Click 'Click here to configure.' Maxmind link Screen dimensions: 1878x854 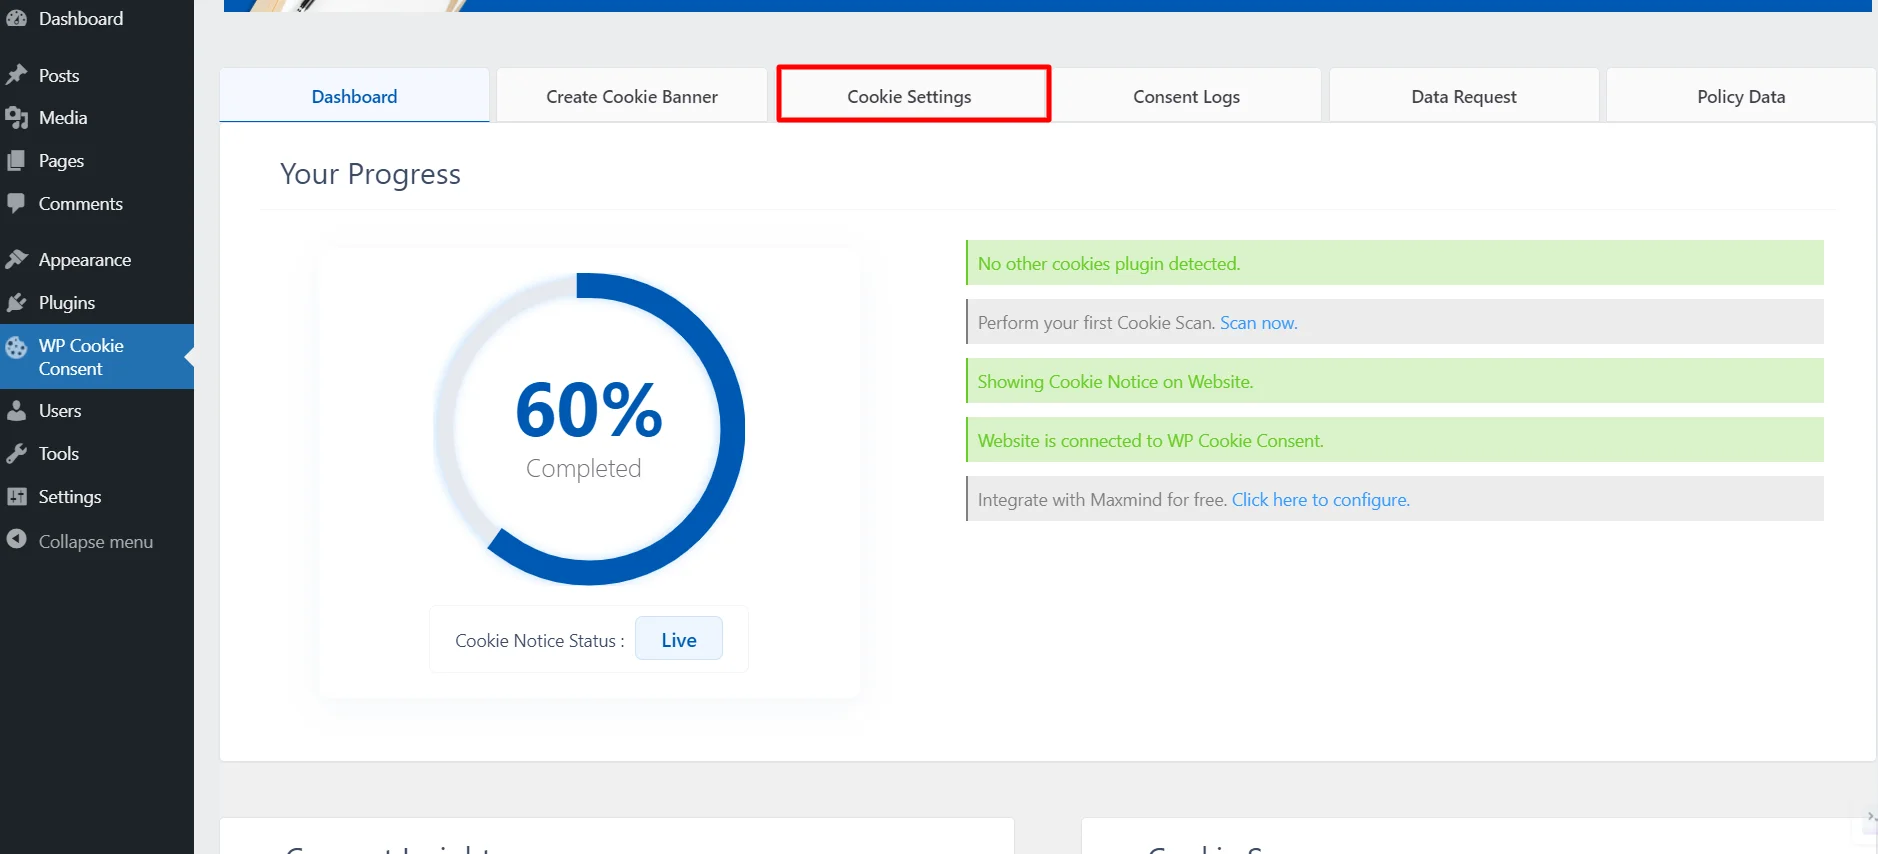pos(1320,500)
